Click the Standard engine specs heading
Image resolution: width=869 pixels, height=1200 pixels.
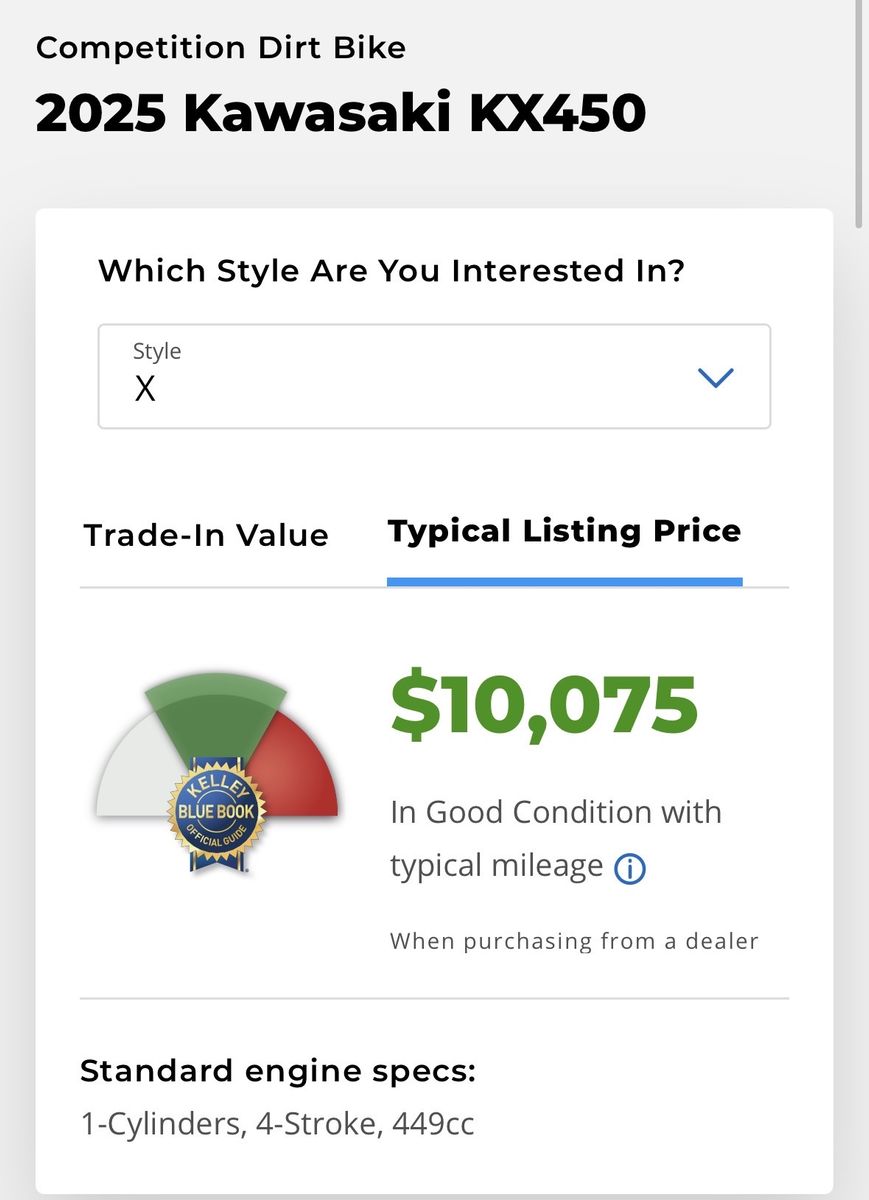pos(277,1071)
